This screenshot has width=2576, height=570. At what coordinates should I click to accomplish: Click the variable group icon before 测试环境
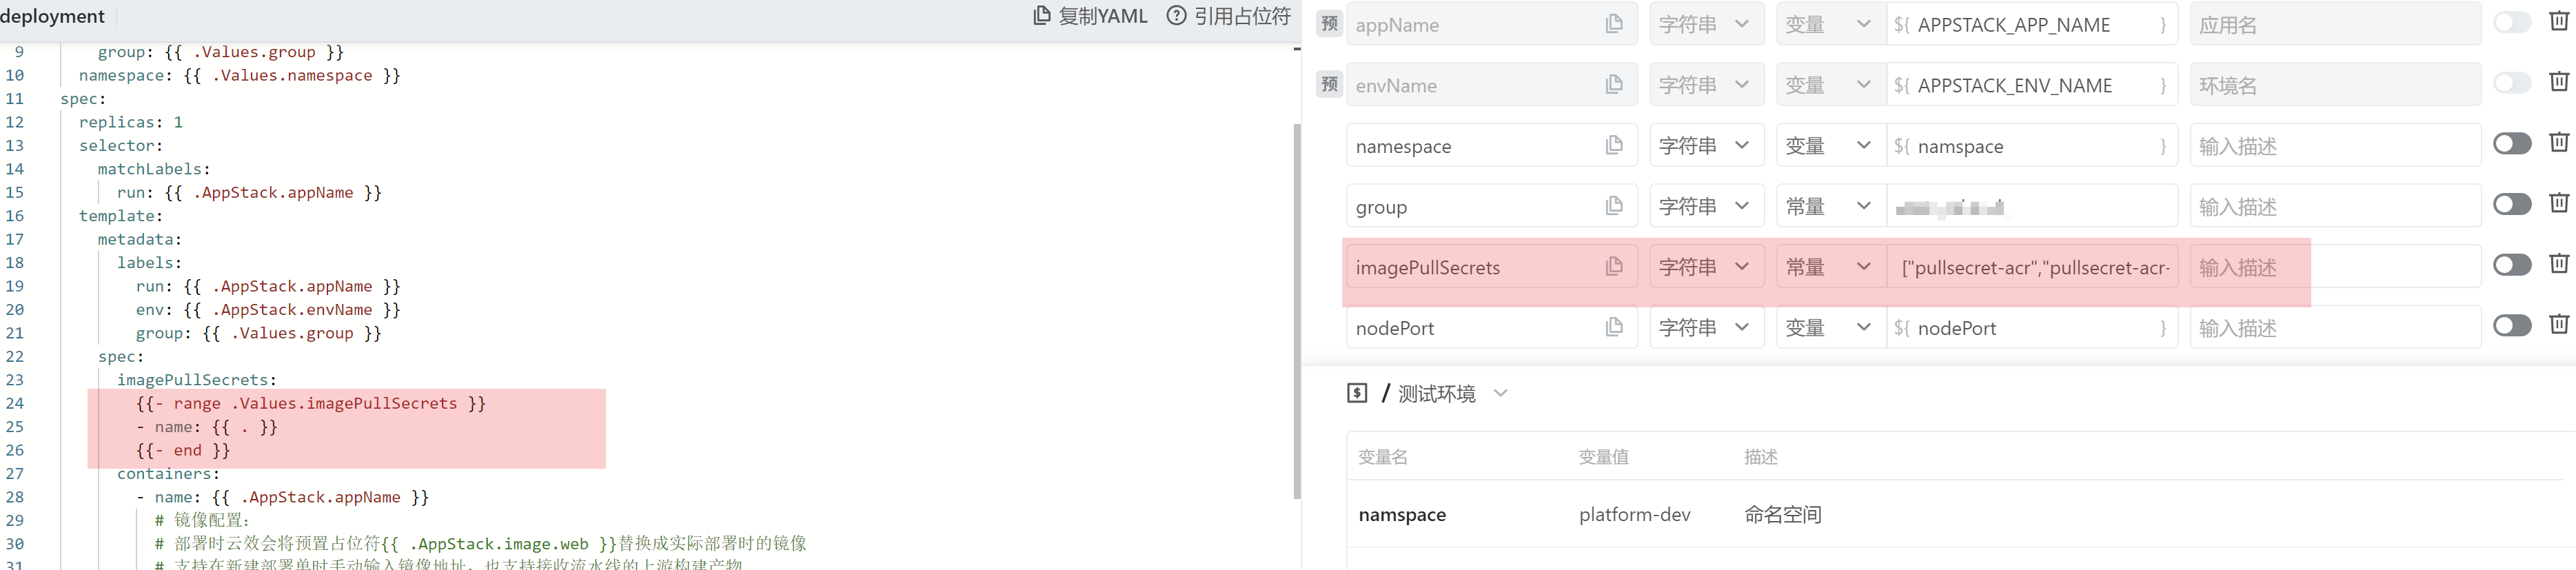click(1357, 393)
